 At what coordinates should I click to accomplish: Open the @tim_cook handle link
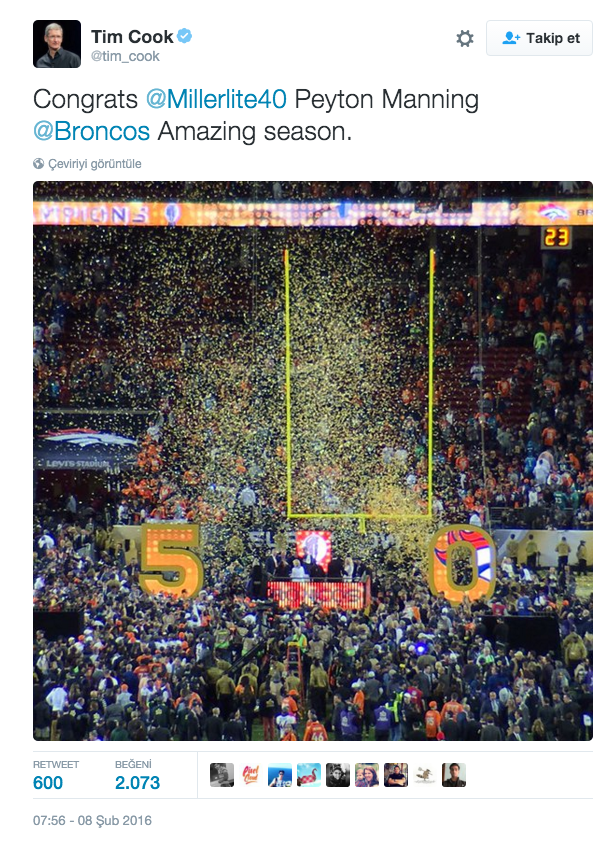(125, 57)
